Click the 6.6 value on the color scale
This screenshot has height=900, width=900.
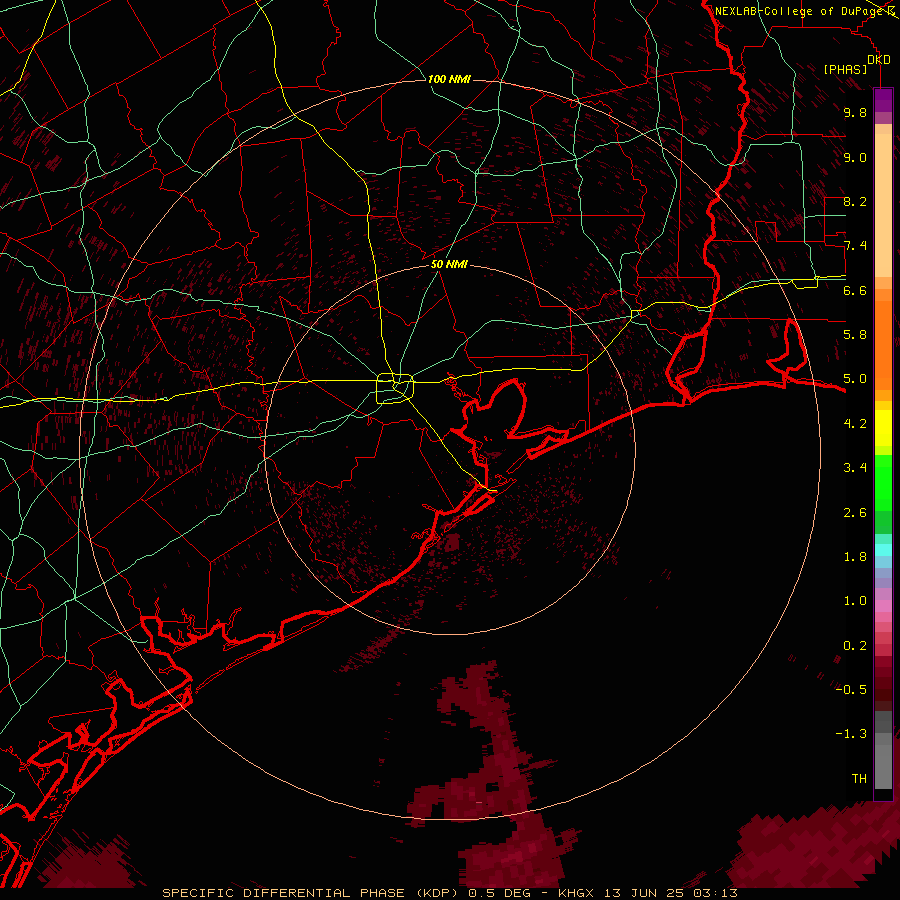tap(855, 290)
